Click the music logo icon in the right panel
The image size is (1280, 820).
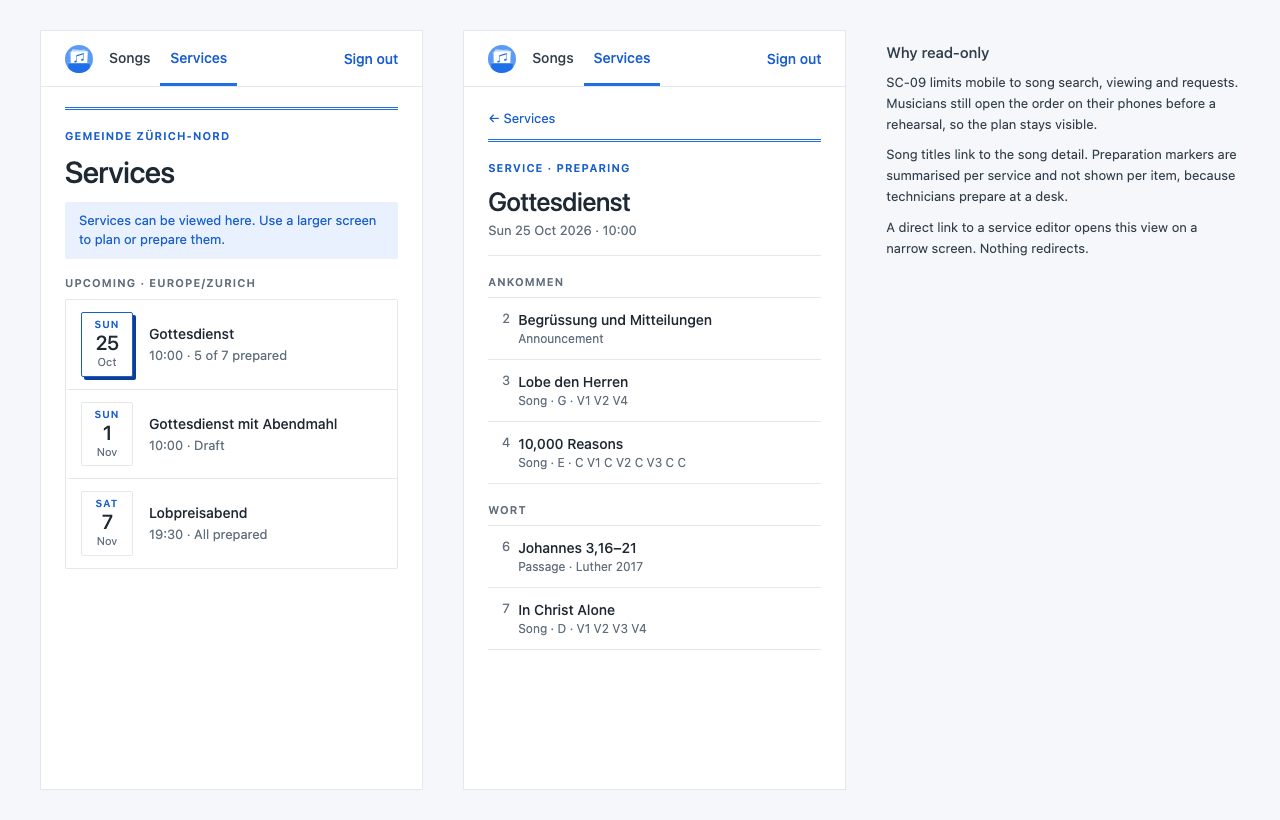tap(502, 59)
